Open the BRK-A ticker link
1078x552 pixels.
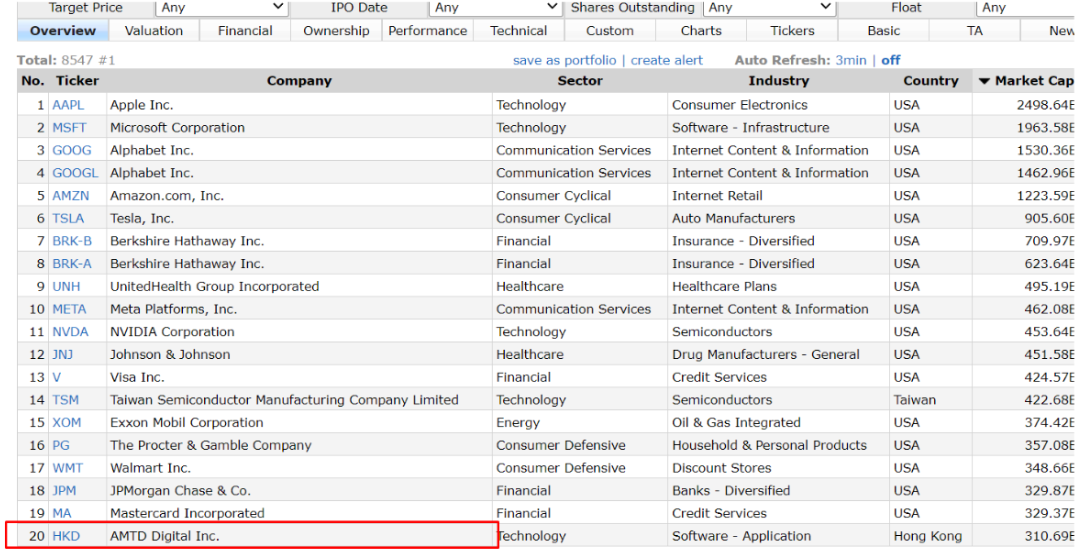click(72, 264)
